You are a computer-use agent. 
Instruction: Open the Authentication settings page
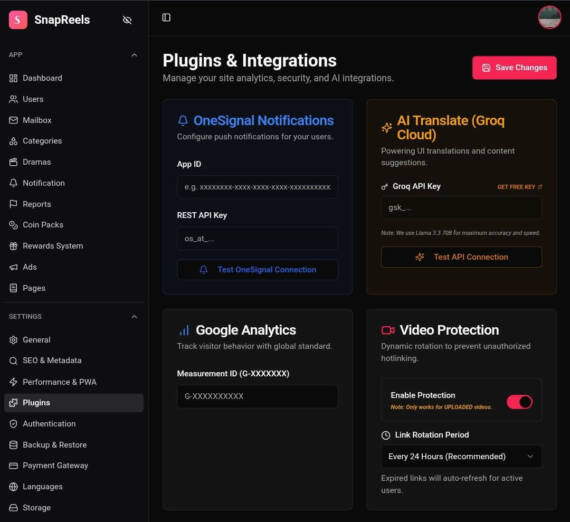point(74,424)
